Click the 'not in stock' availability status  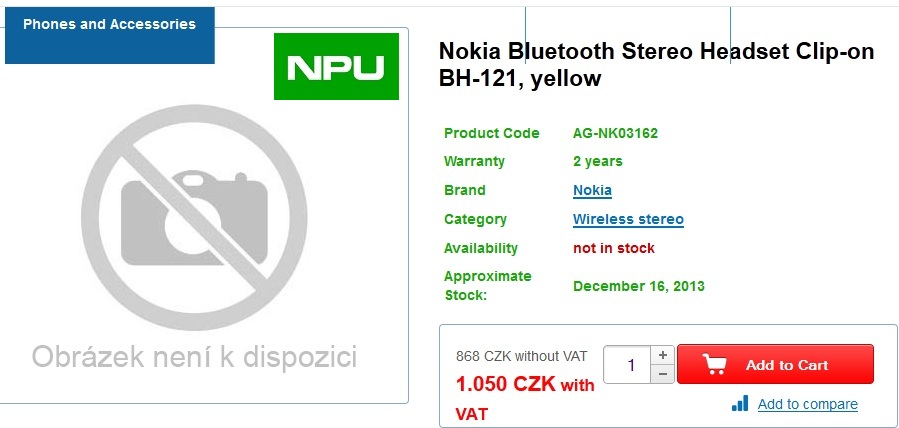point(614,248)
